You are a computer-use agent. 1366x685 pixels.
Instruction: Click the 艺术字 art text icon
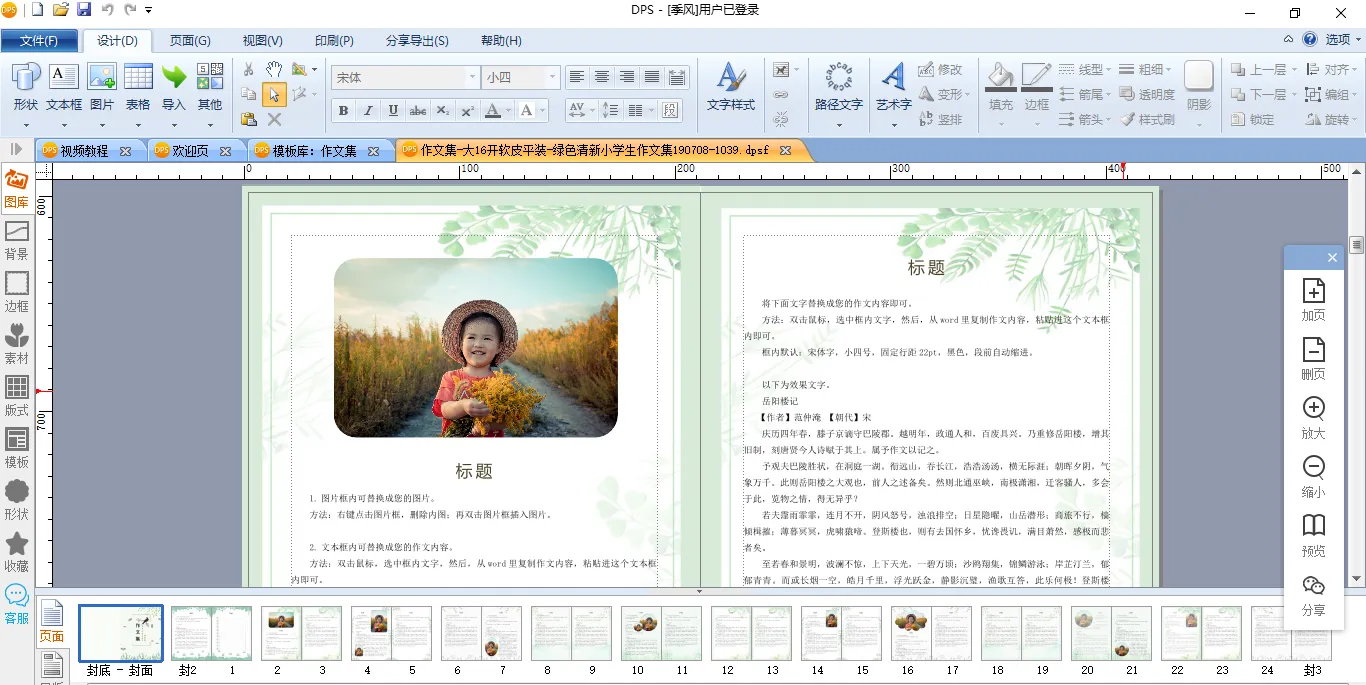893,85
